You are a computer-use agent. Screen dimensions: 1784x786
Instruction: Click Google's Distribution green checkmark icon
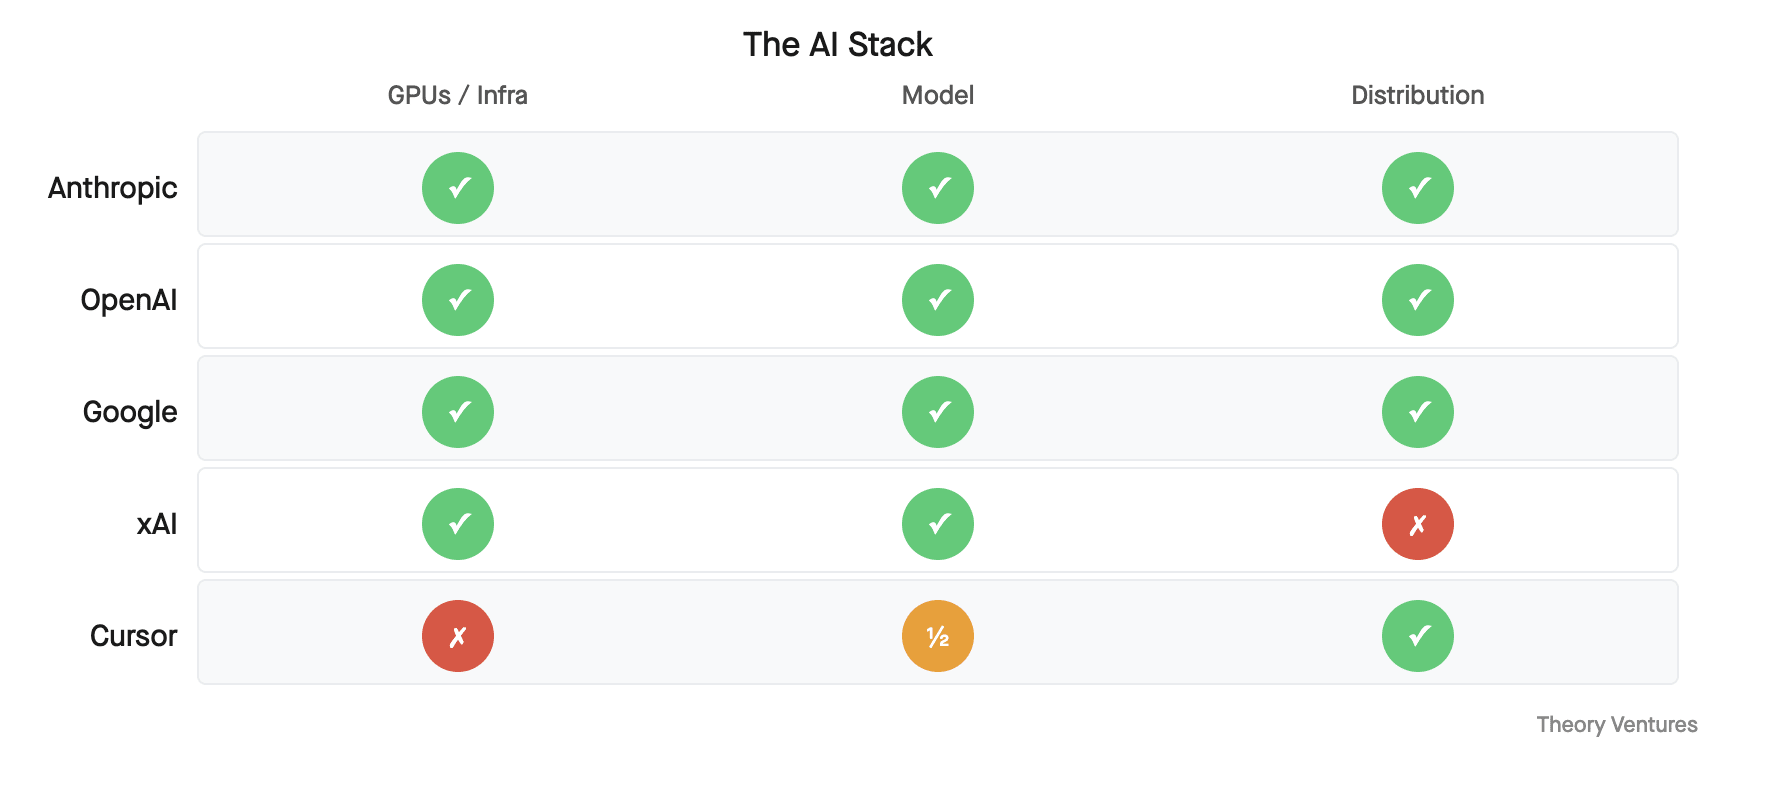[x=1418, y=412]
